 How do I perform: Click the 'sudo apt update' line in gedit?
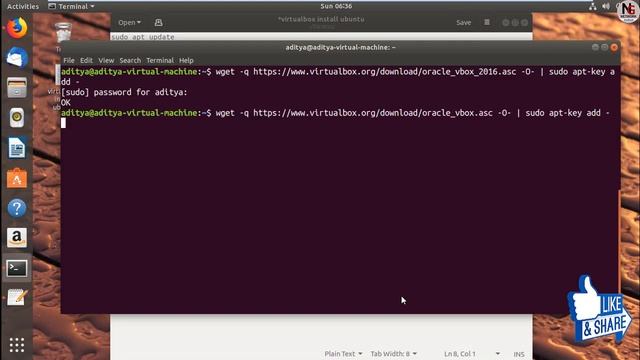tap(143, 37)
